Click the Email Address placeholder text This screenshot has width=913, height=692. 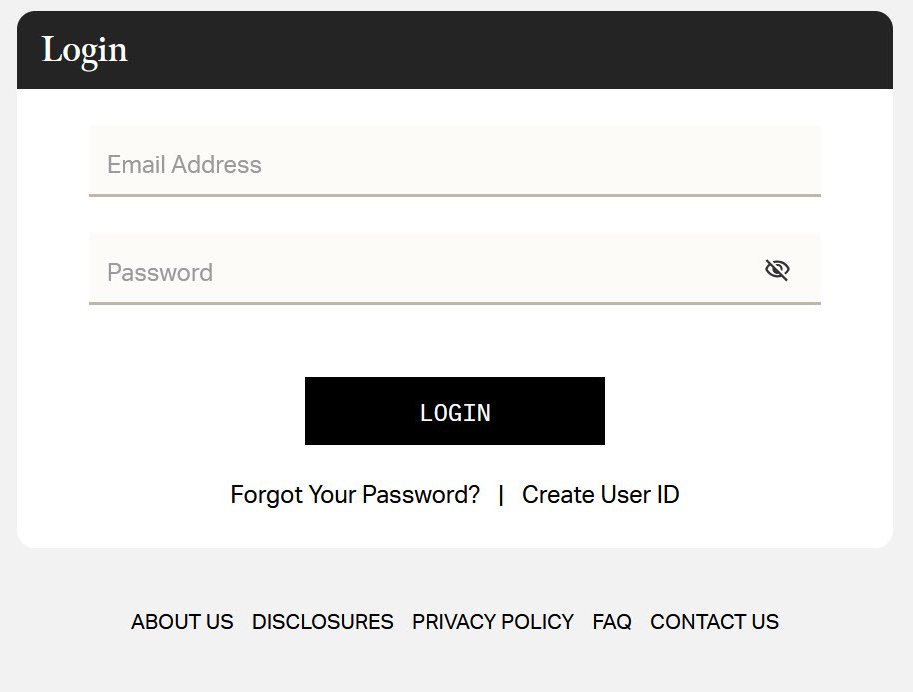[x=184, y=165]
